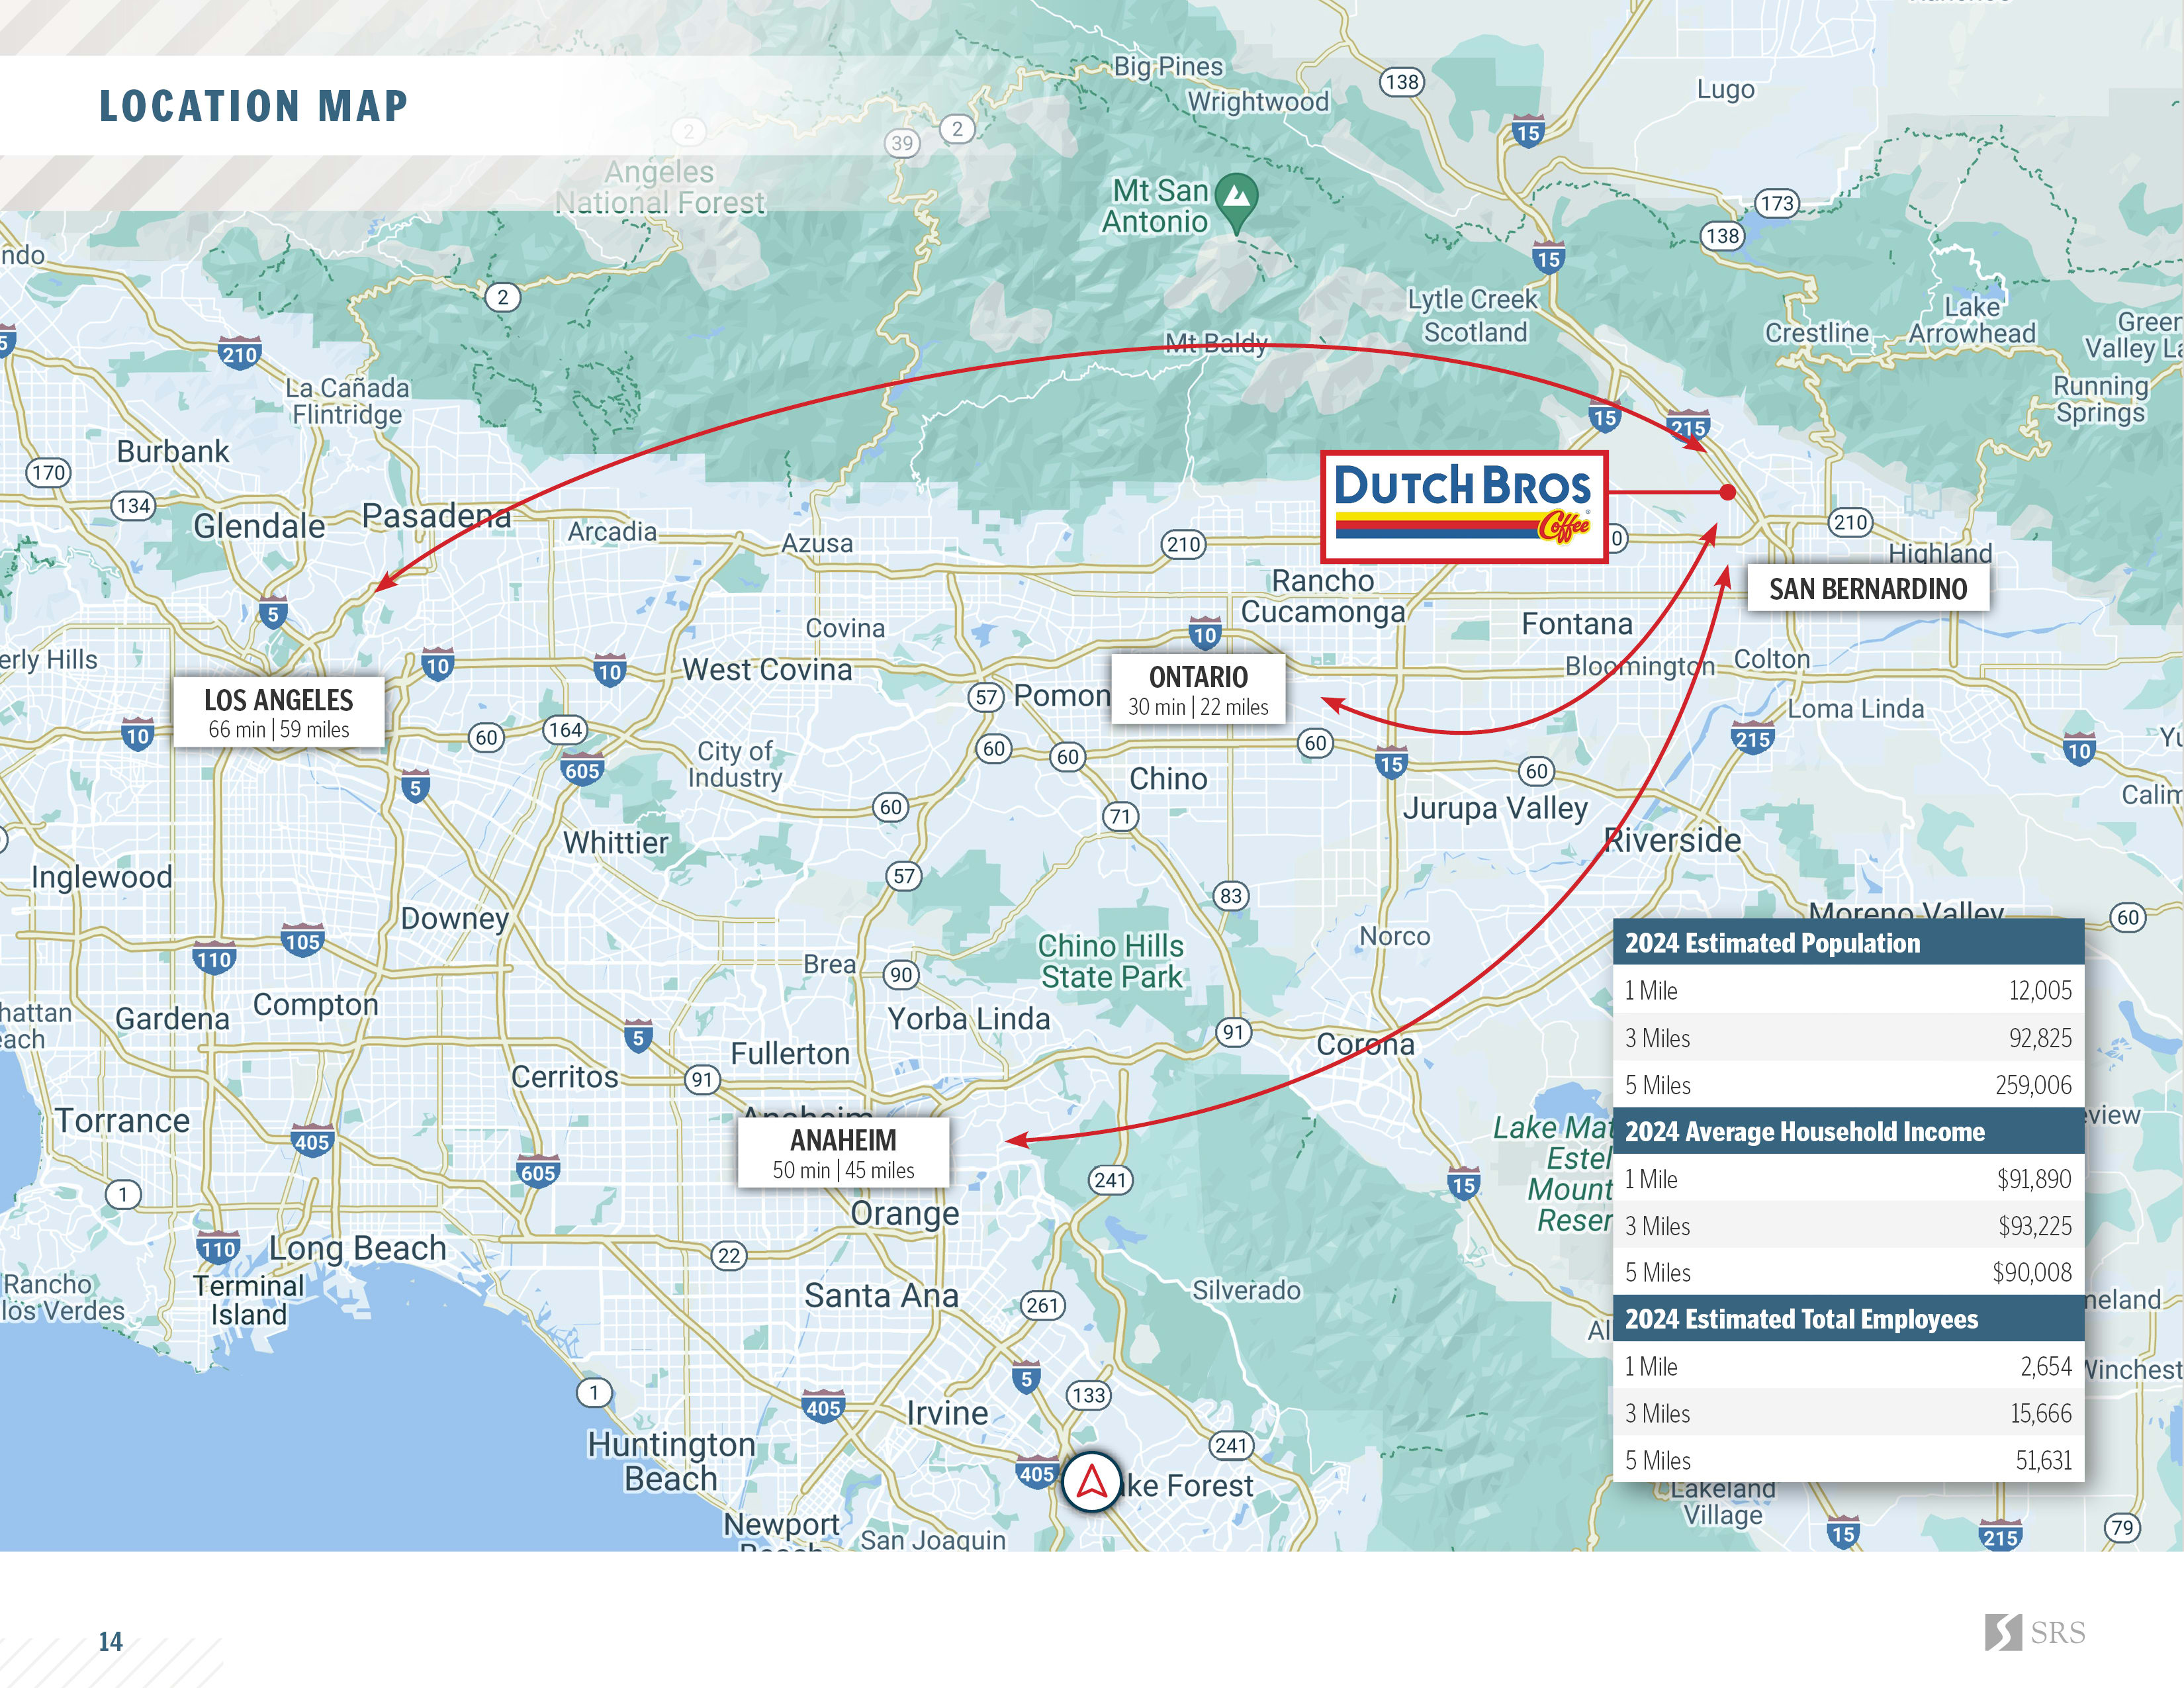Click the Pasadena city label

436,516
